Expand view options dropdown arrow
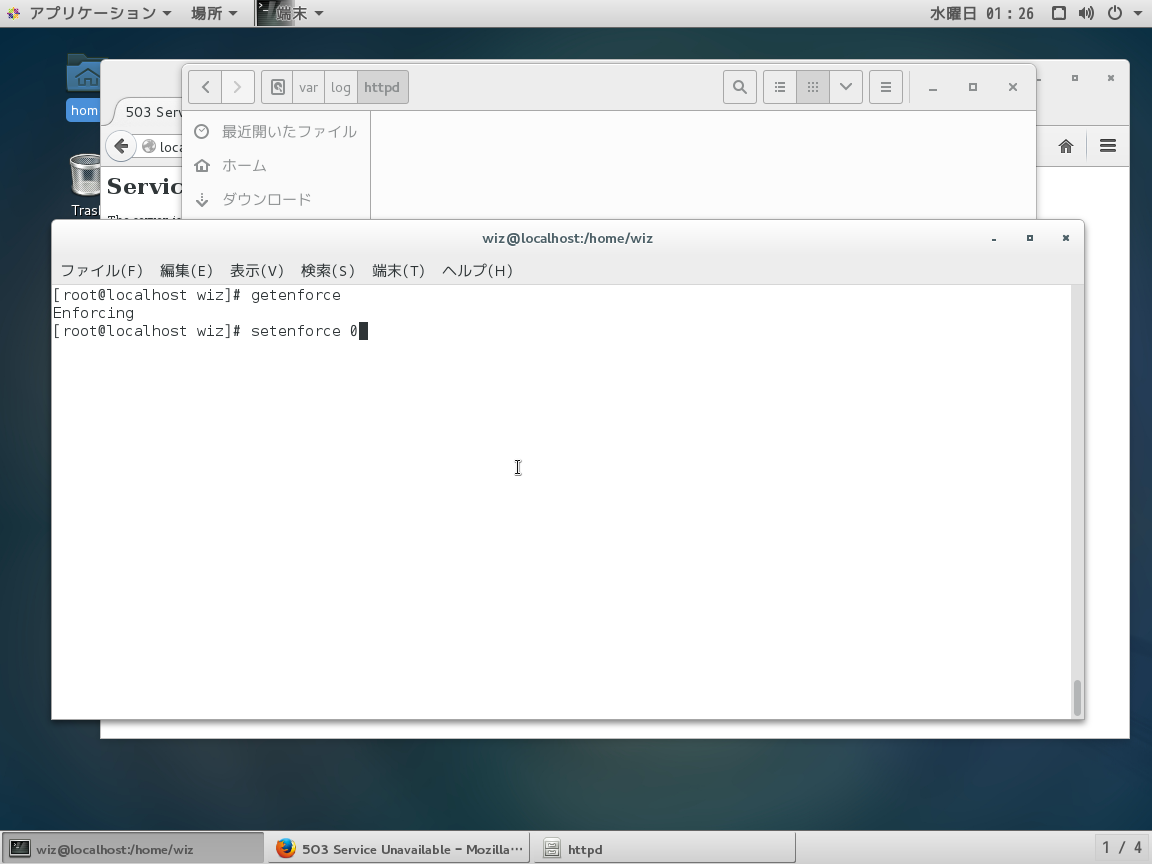This screenshot has width=1152, height=864. tap(846, 87)
